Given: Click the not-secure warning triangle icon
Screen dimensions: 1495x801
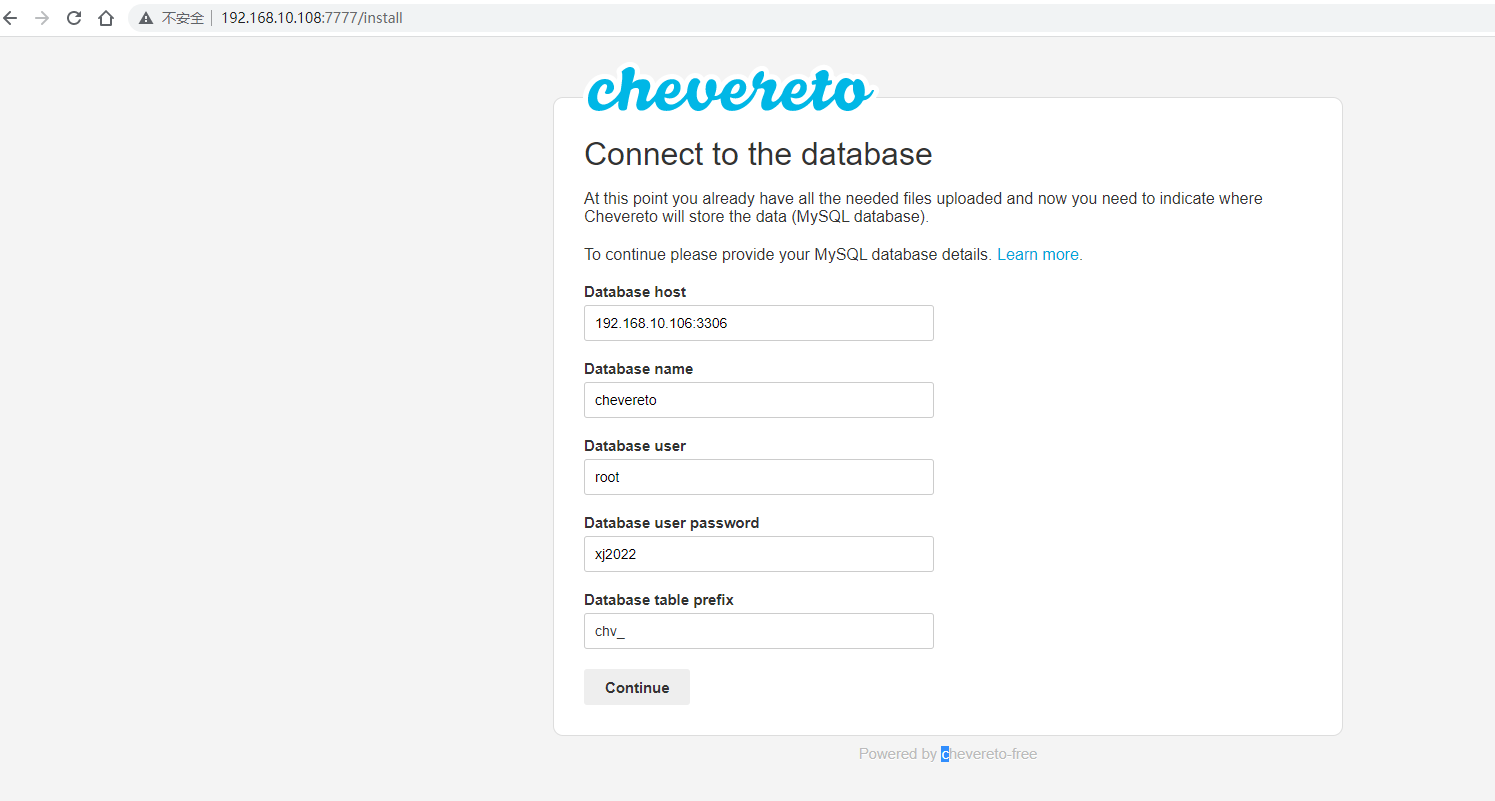Looking at the screenshot, I should (x=146, y=18).
